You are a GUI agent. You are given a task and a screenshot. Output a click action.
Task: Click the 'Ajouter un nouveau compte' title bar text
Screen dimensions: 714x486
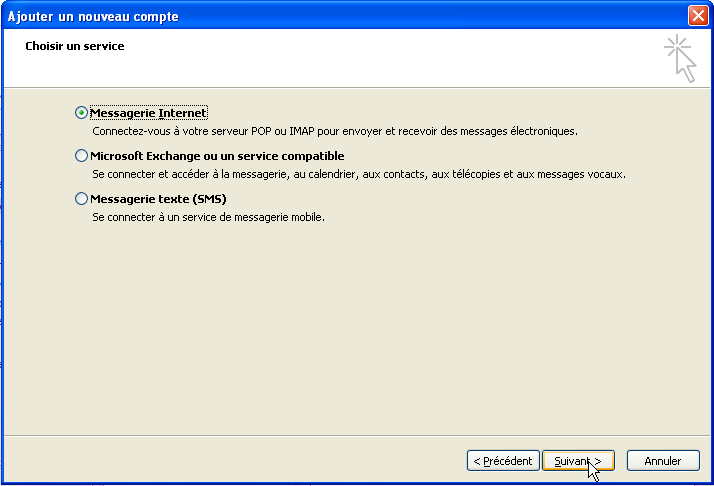coord(93,16)
